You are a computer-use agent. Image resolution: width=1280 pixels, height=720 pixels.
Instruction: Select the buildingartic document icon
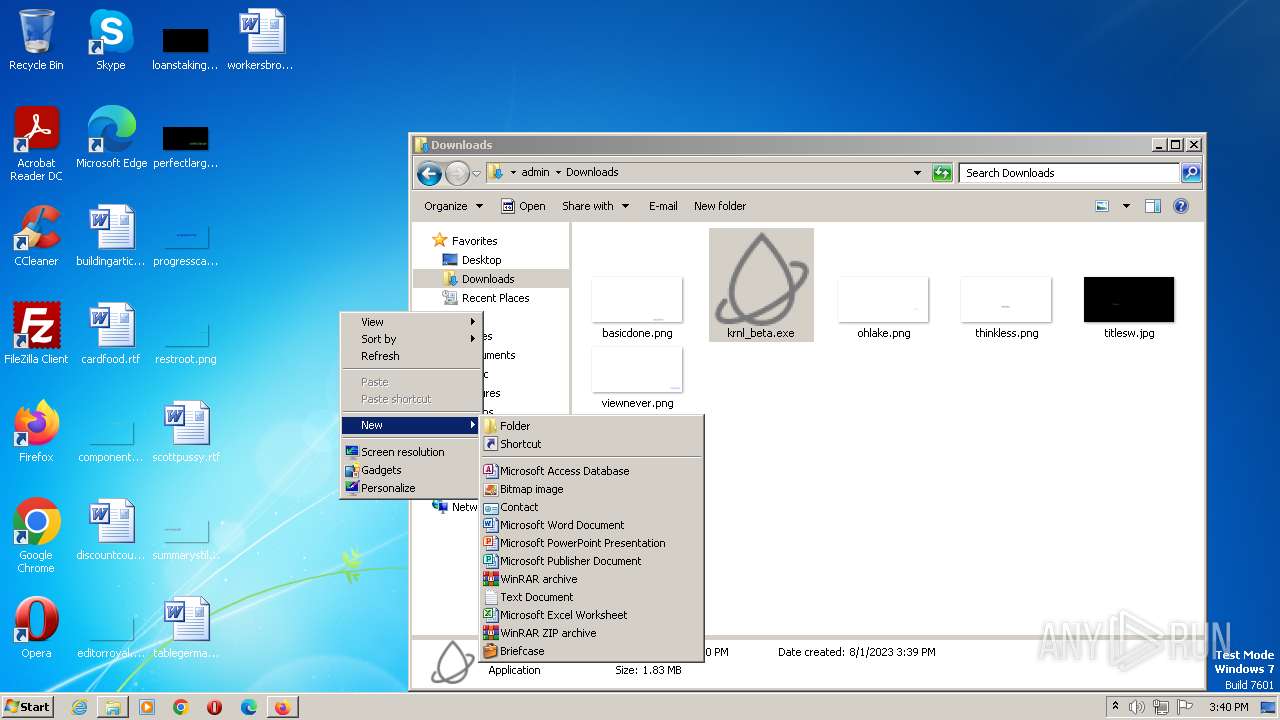point(111,235)
